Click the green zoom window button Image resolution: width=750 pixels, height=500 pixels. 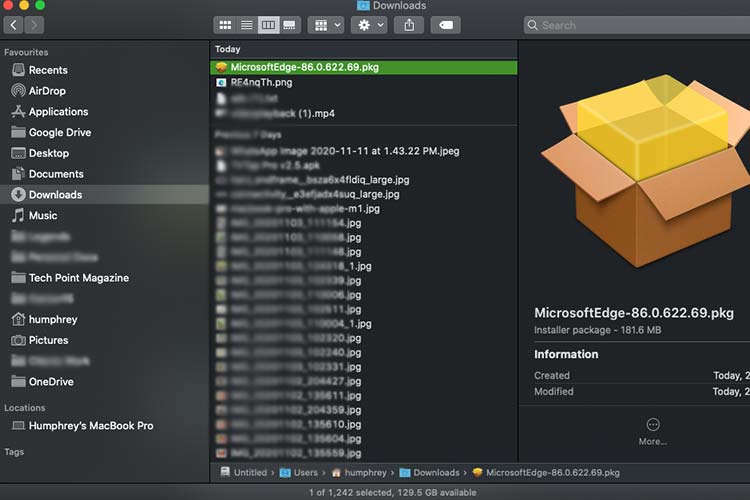click(x=40, y=4)
